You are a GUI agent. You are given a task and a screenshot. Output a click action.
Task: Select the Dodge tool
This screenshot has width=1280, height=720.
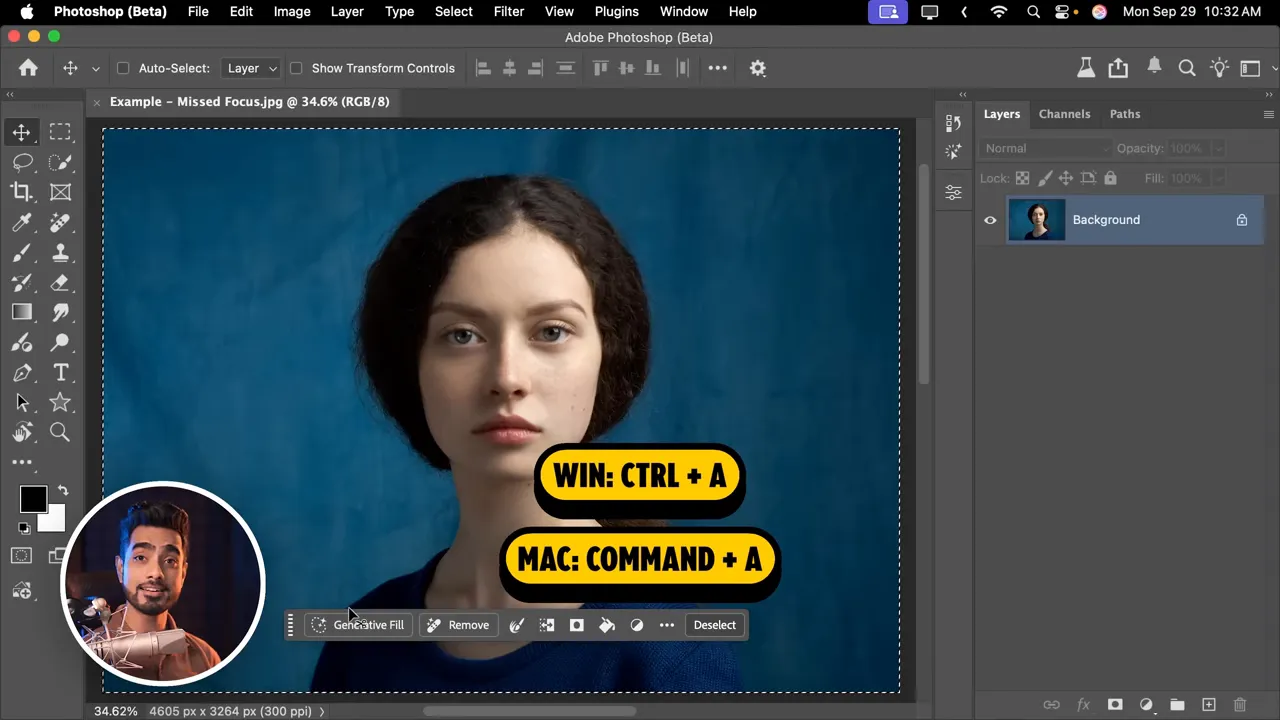(60, 343)
